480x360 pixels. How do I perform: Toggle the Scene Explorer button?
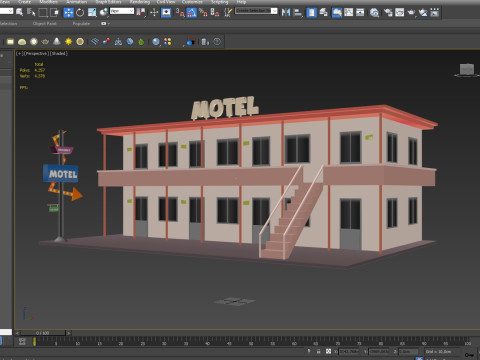[x=311, y=13]
